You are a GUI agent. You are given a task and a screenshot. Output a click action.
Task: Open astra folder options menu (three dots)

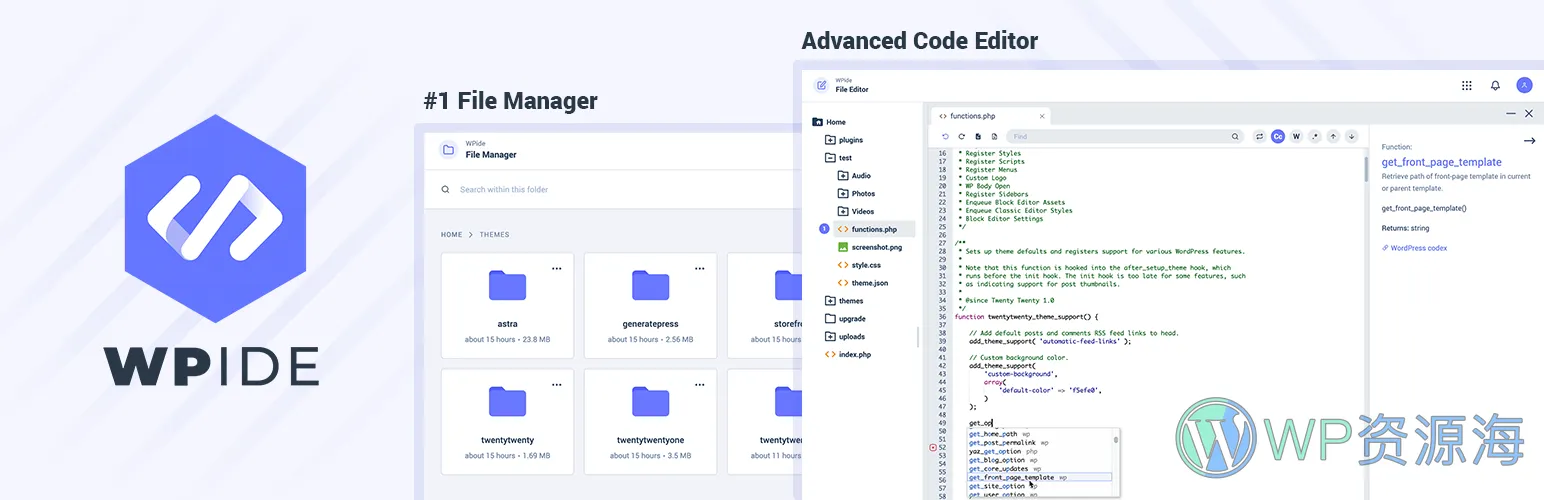[557, 268]
